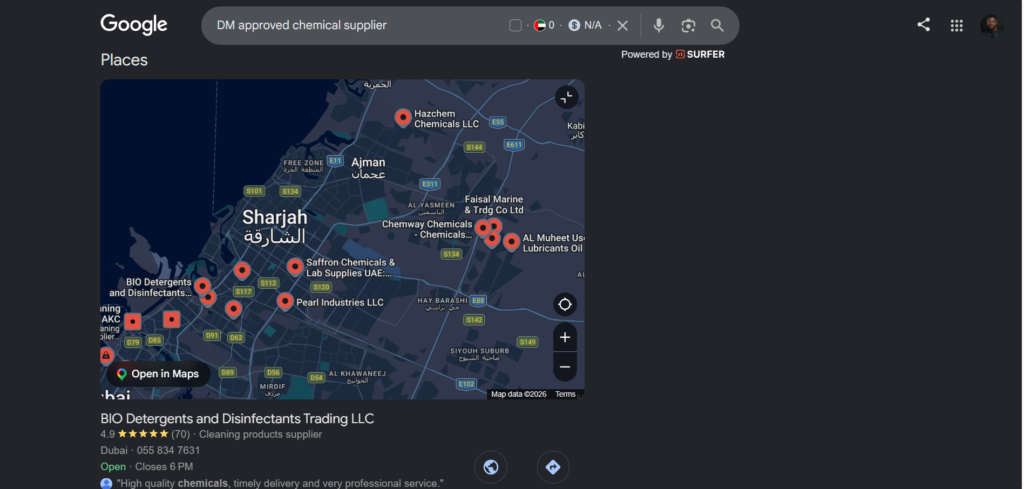Click the UAE flag search volume indicator

[544, 25]
